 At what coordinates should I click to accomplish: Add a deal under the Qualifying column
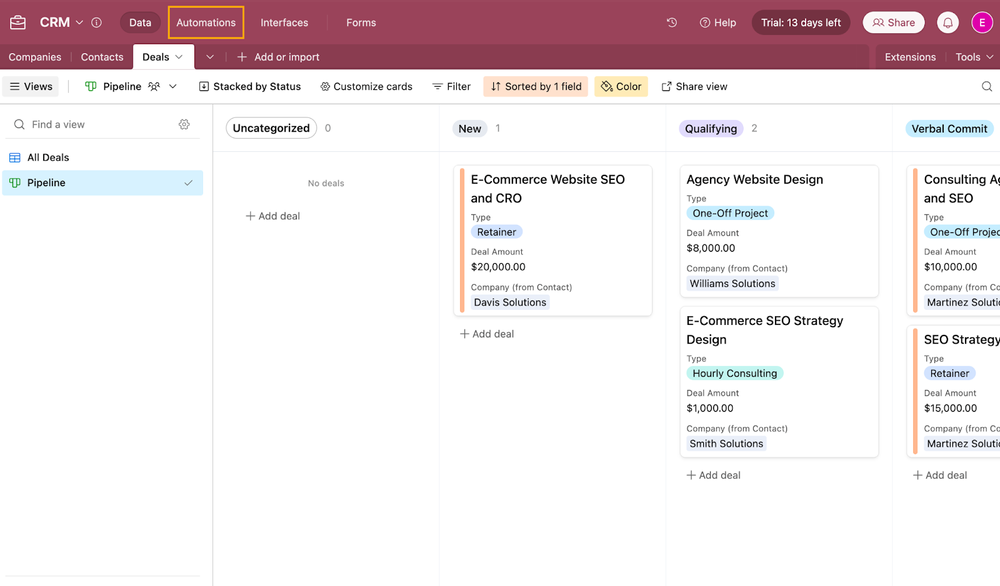click(713, 474)
